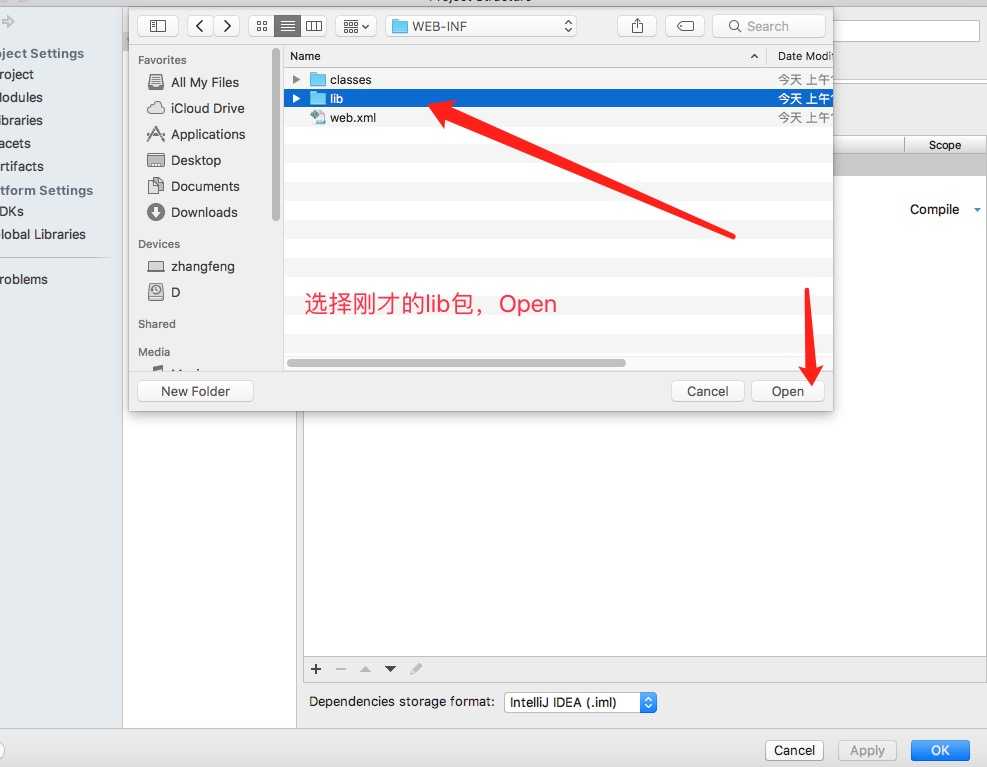Click the edit tags icon

[685, 26]
